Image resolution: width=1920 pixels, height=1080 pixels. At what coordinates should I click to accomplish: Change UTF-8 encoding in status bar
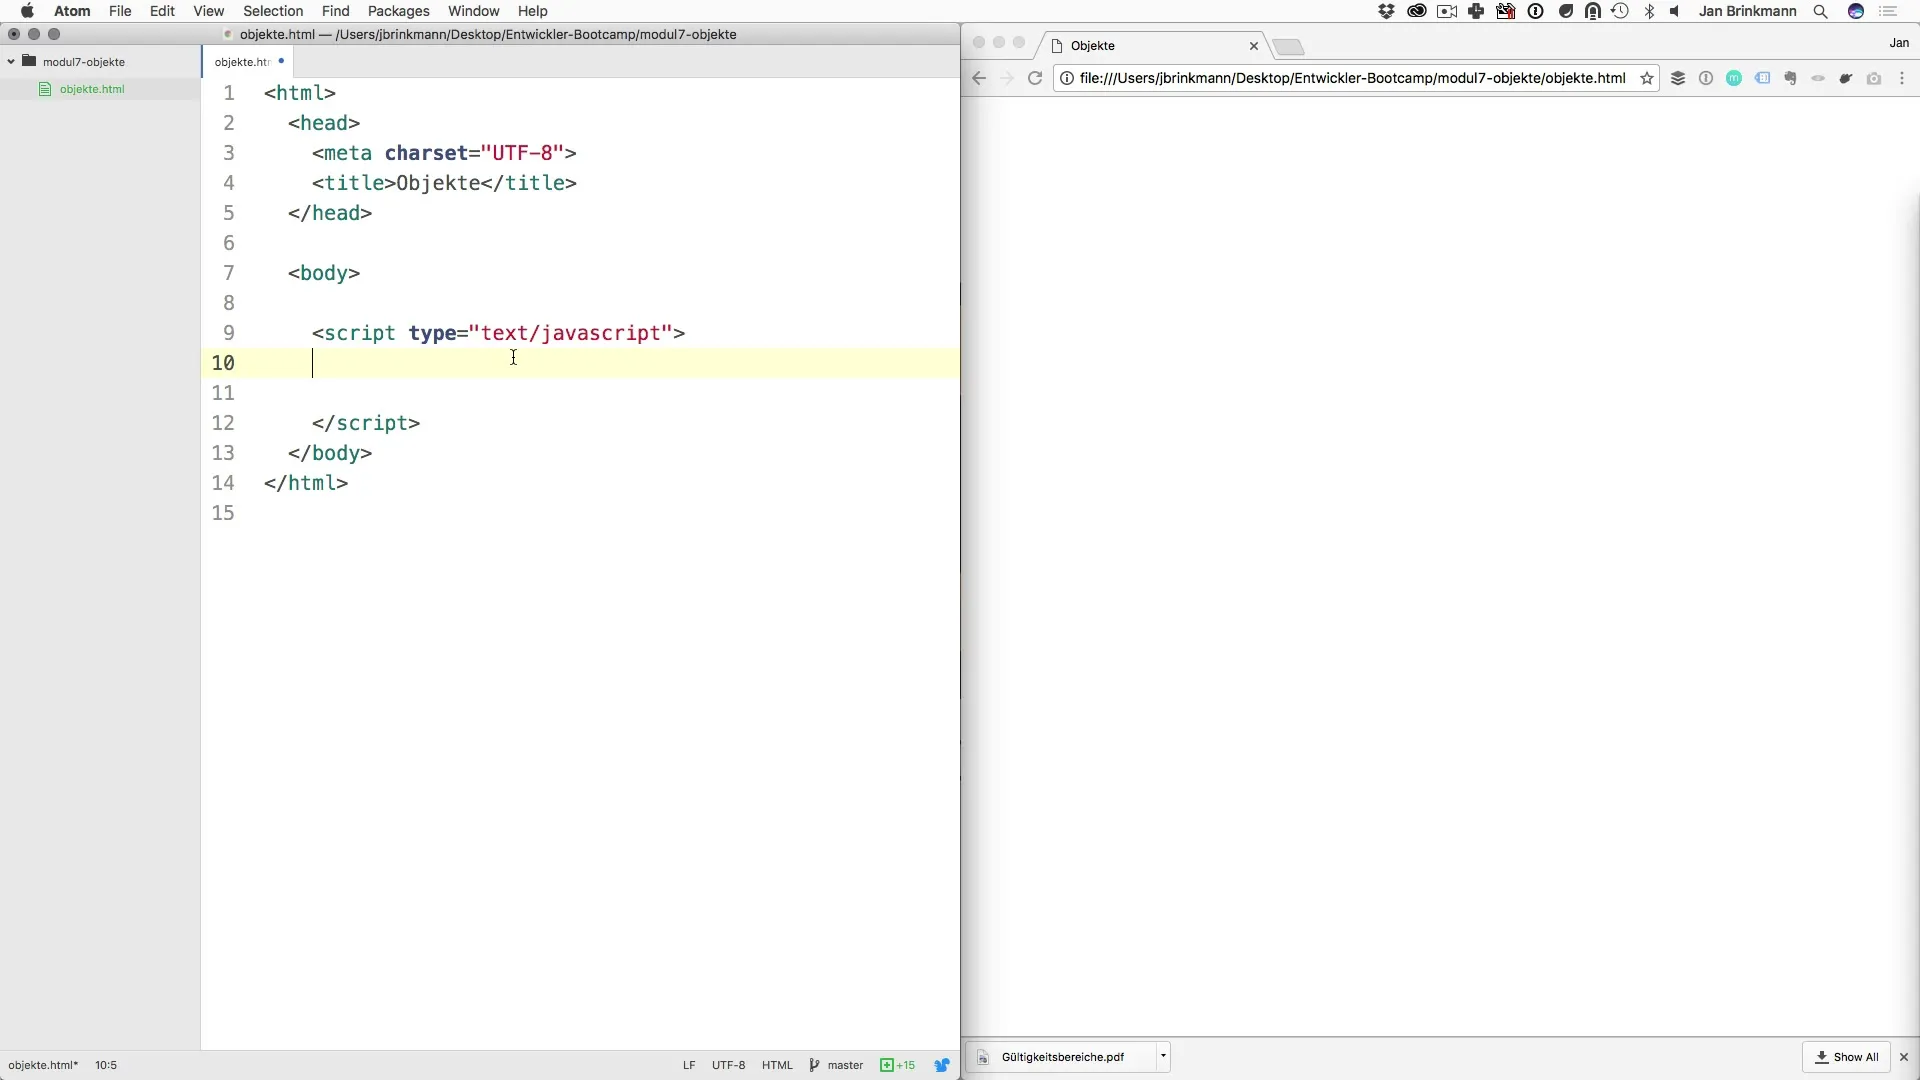coord(728,1065)
